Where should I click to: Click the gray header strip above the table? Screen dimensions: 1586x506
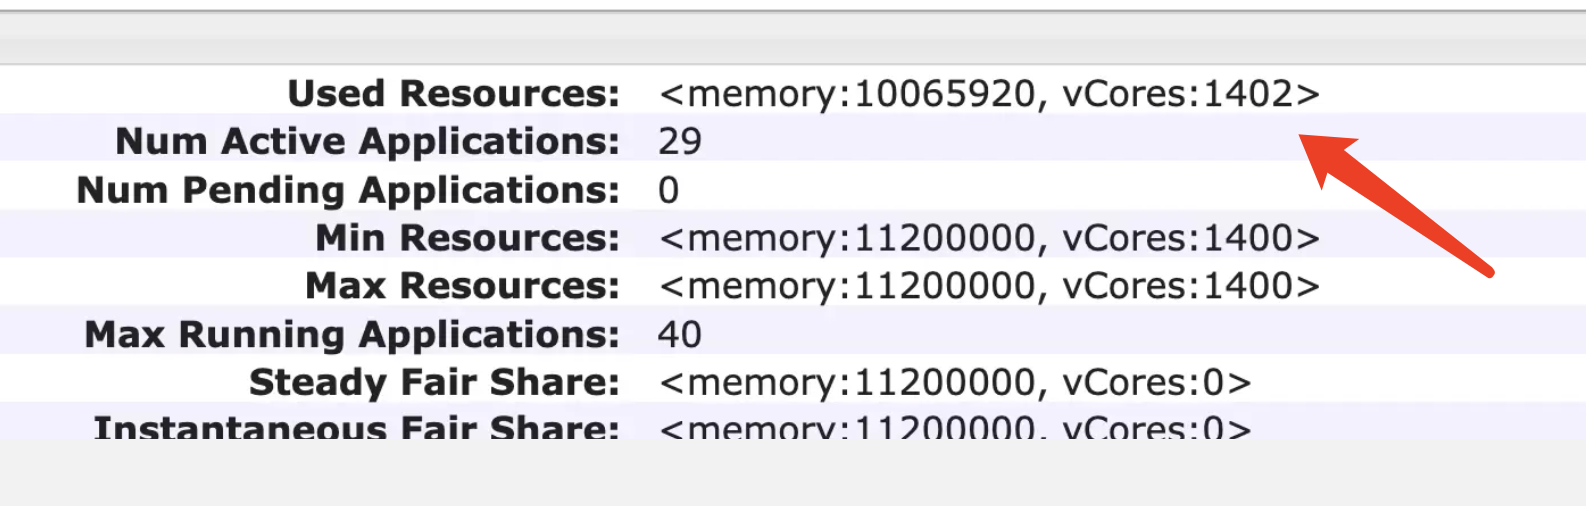(x=793, y=39)
